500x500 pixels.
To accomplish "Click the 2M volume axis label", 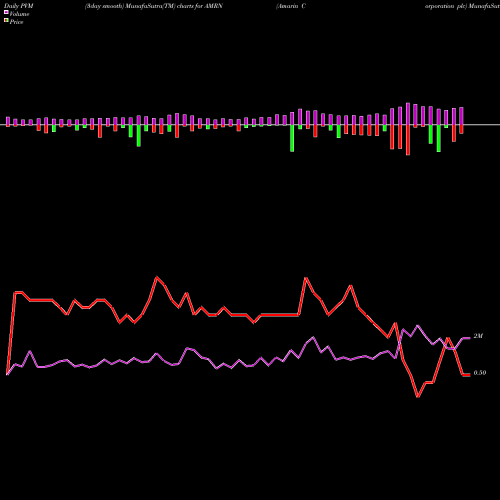I will pyautogui.click(x=478, y=336).
